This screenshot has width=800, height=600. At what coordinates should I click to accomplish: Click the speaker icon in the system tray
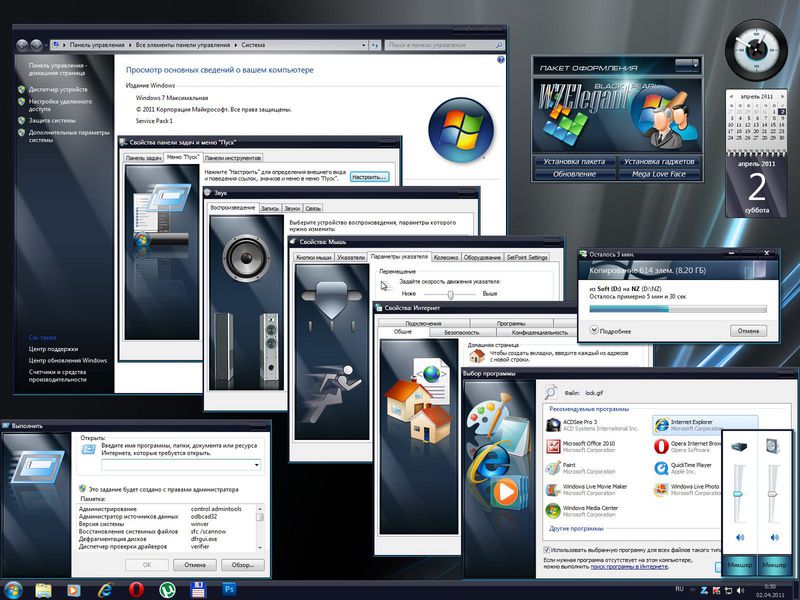click(x=740, y=591)
